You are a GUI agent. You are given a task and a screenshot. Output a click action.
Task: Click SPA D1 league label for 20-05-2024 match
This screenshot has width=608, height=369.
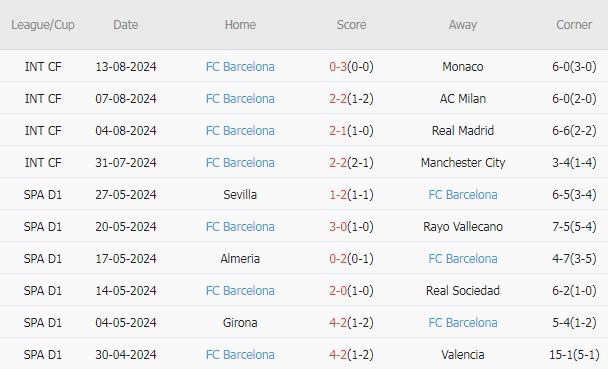43,226
